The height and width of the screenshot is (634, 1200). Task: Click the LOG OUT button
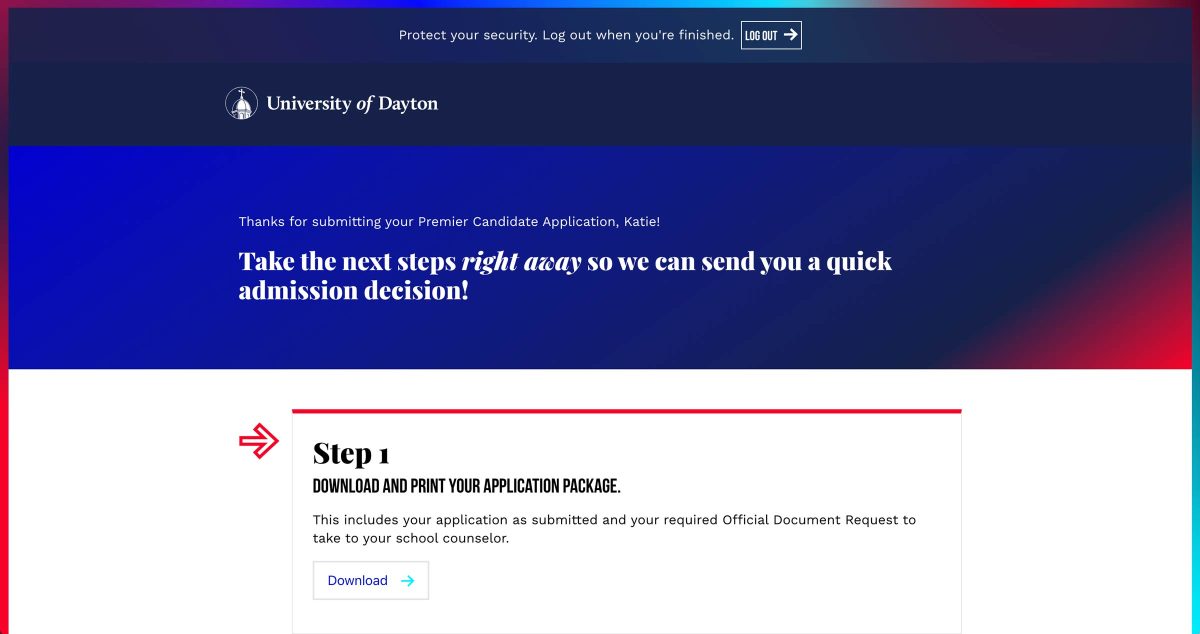771,35
